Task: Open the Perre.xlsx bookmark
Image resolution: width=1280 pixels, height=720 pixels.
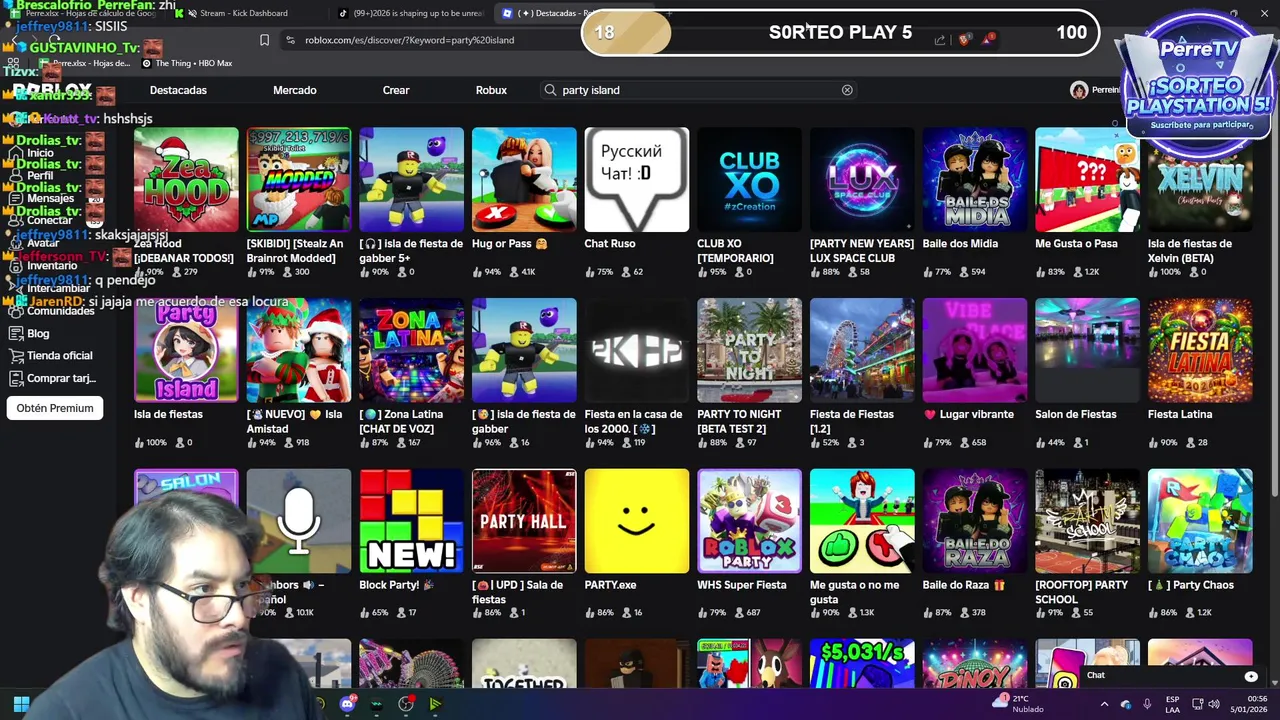Action: click(85, 63)
